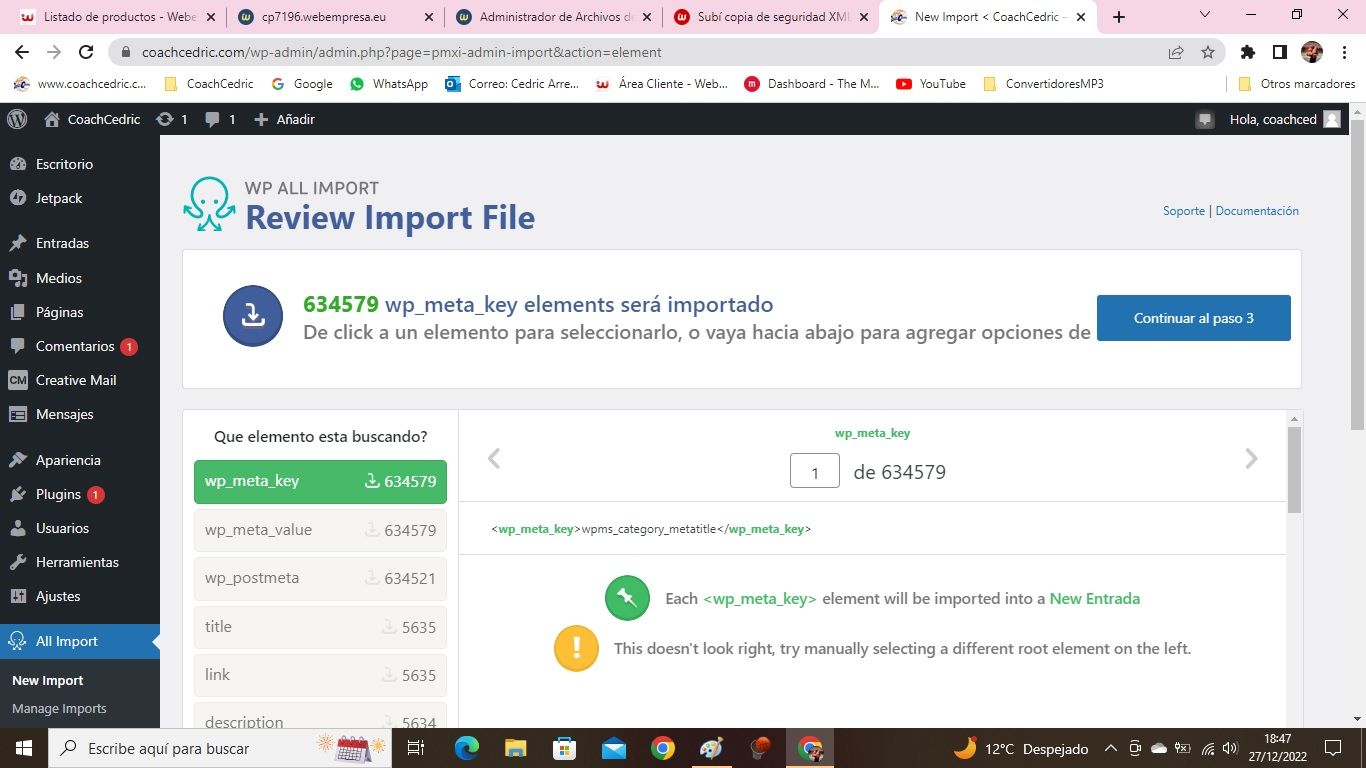Open WhatsApp bookmark
Viewport: 1366px width, 768px height.
(389, 84)
